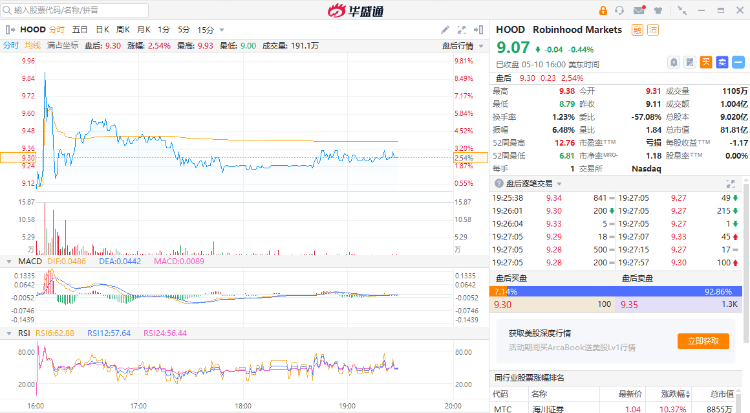The width and height of the screenshot is (750, 413).
Task: Open customer service headset icon
Action: [619, 11]
